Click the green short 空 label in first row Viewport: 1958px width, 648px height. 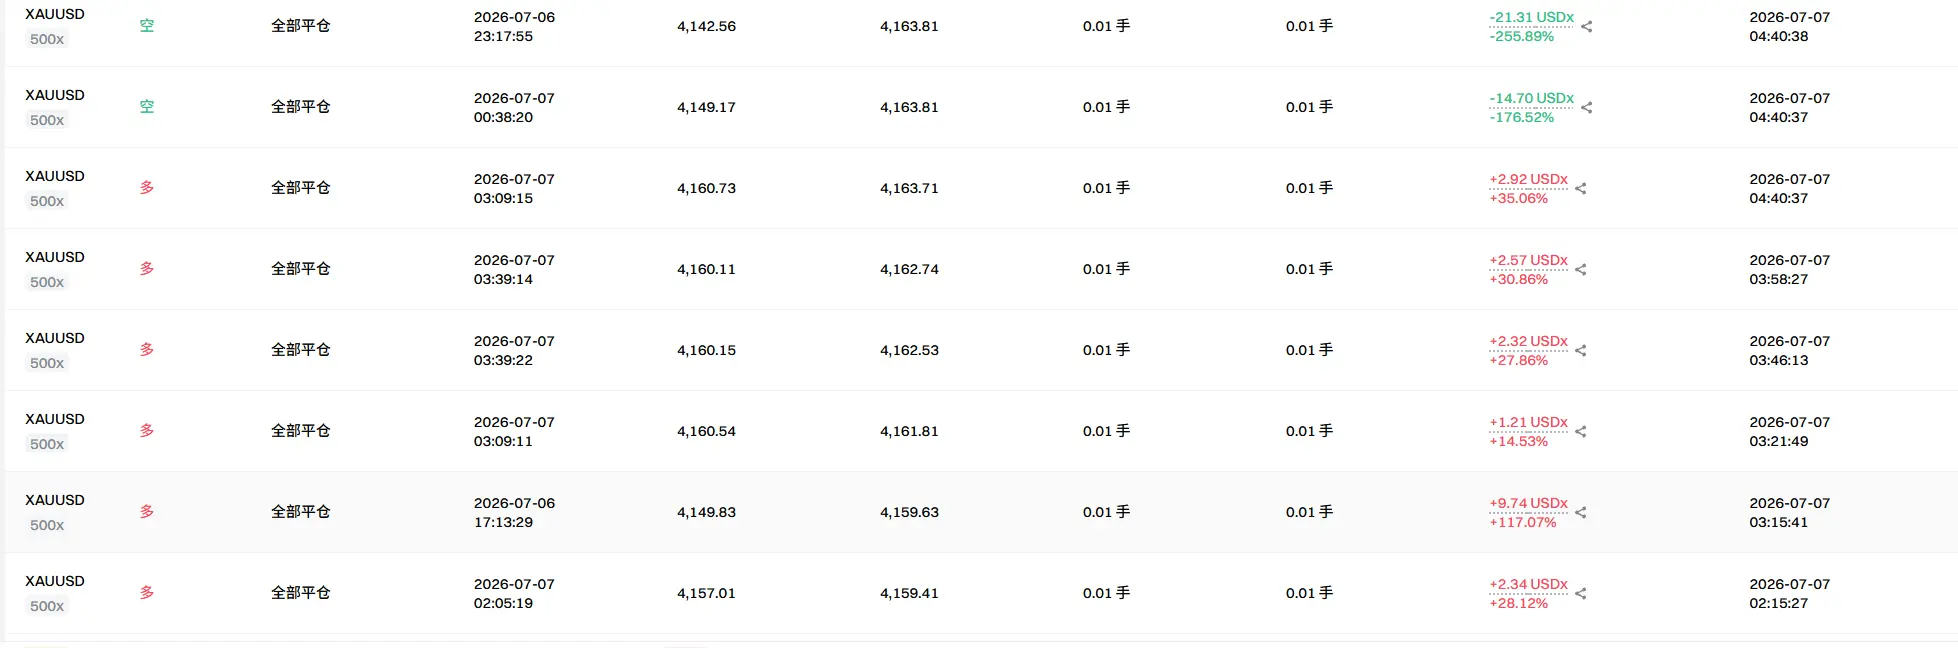(147, 26)
